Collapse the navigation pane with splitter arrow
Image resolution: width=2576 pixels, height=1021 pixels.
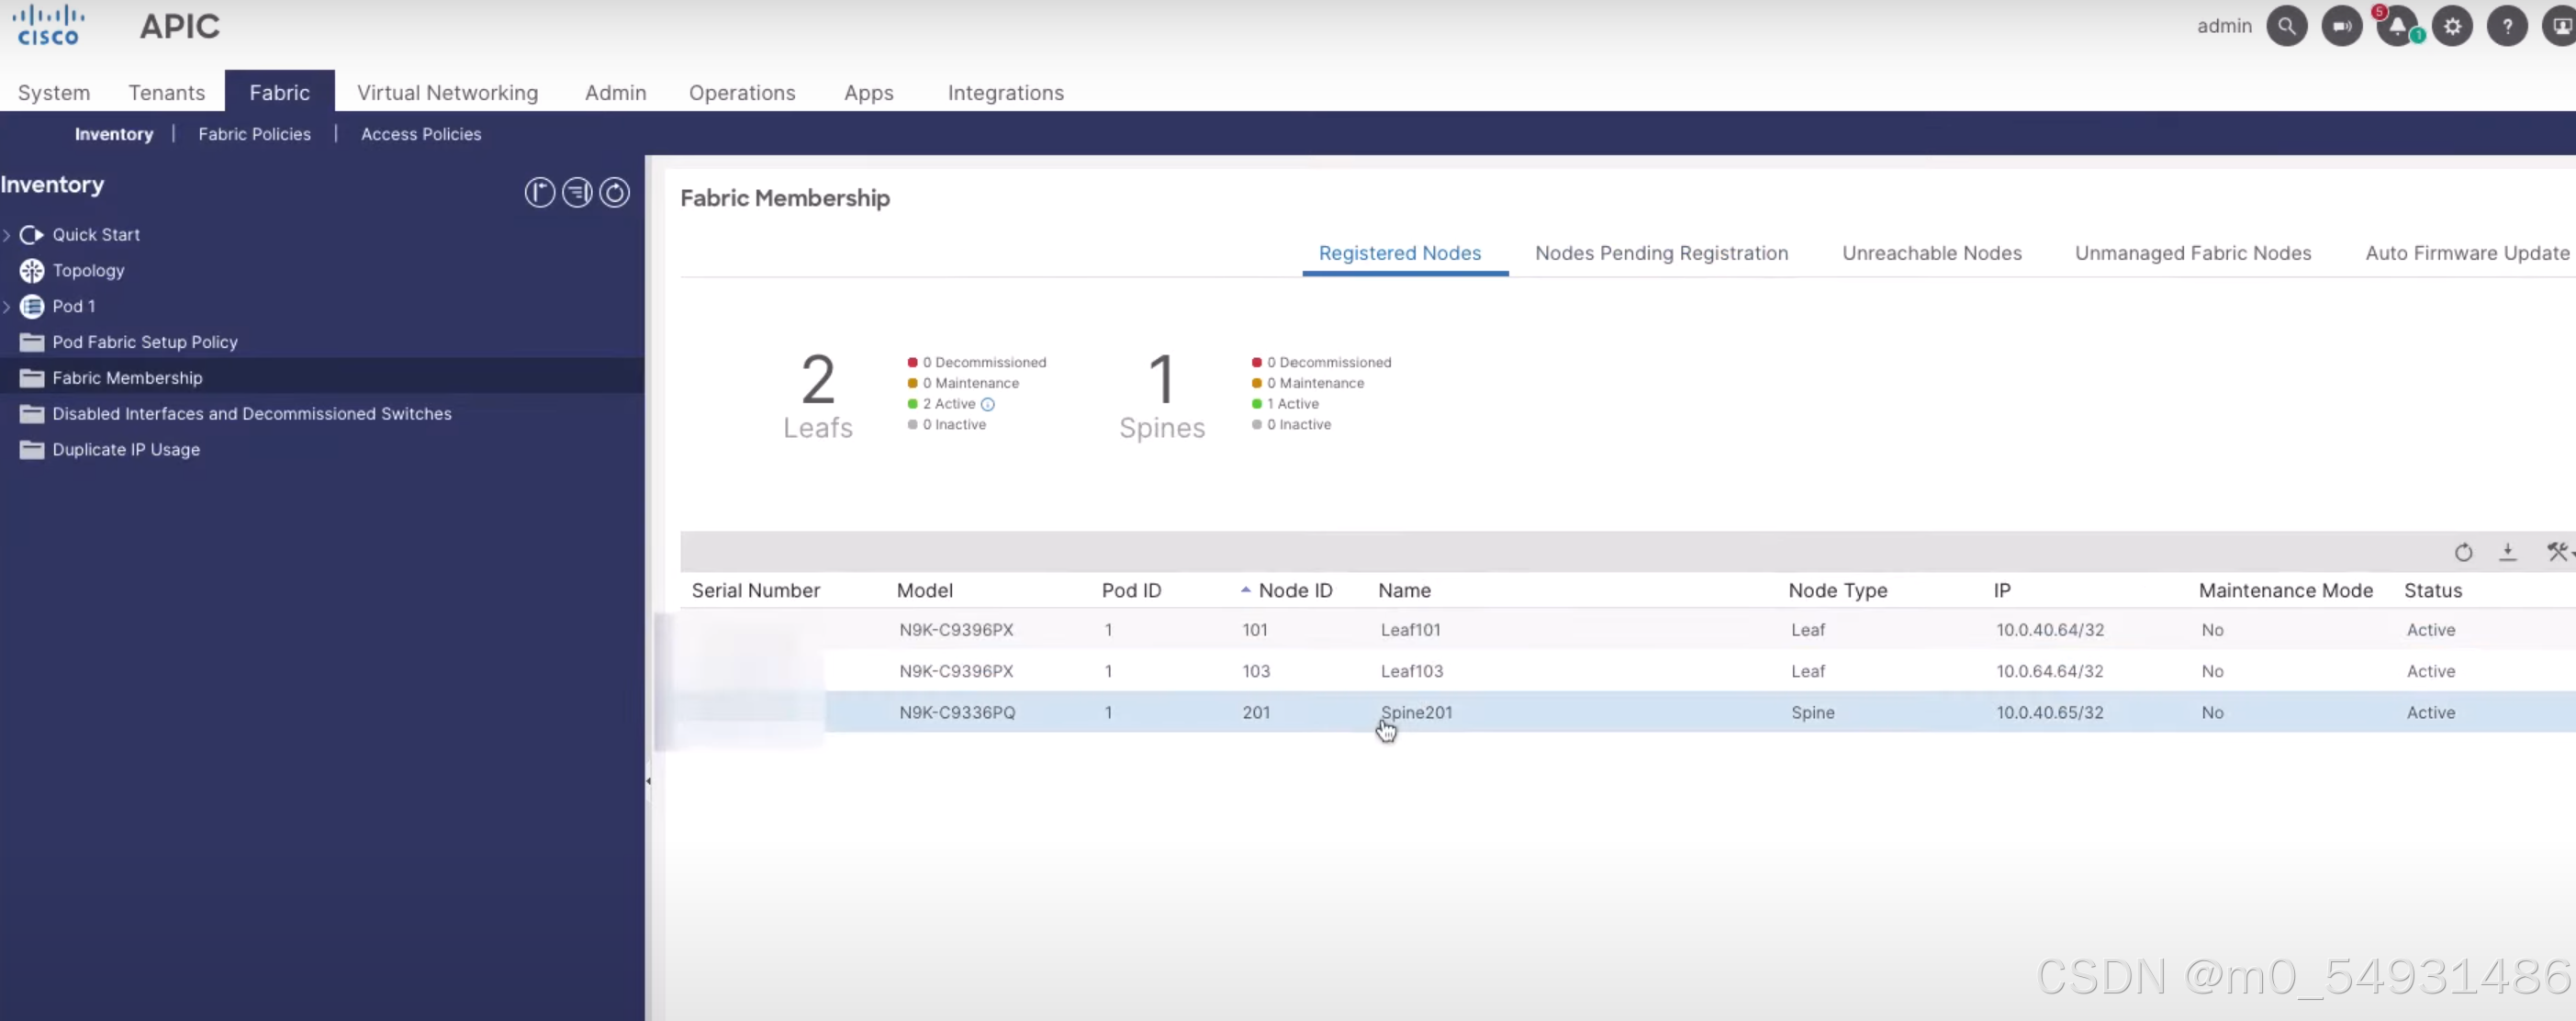click(648, 781)
